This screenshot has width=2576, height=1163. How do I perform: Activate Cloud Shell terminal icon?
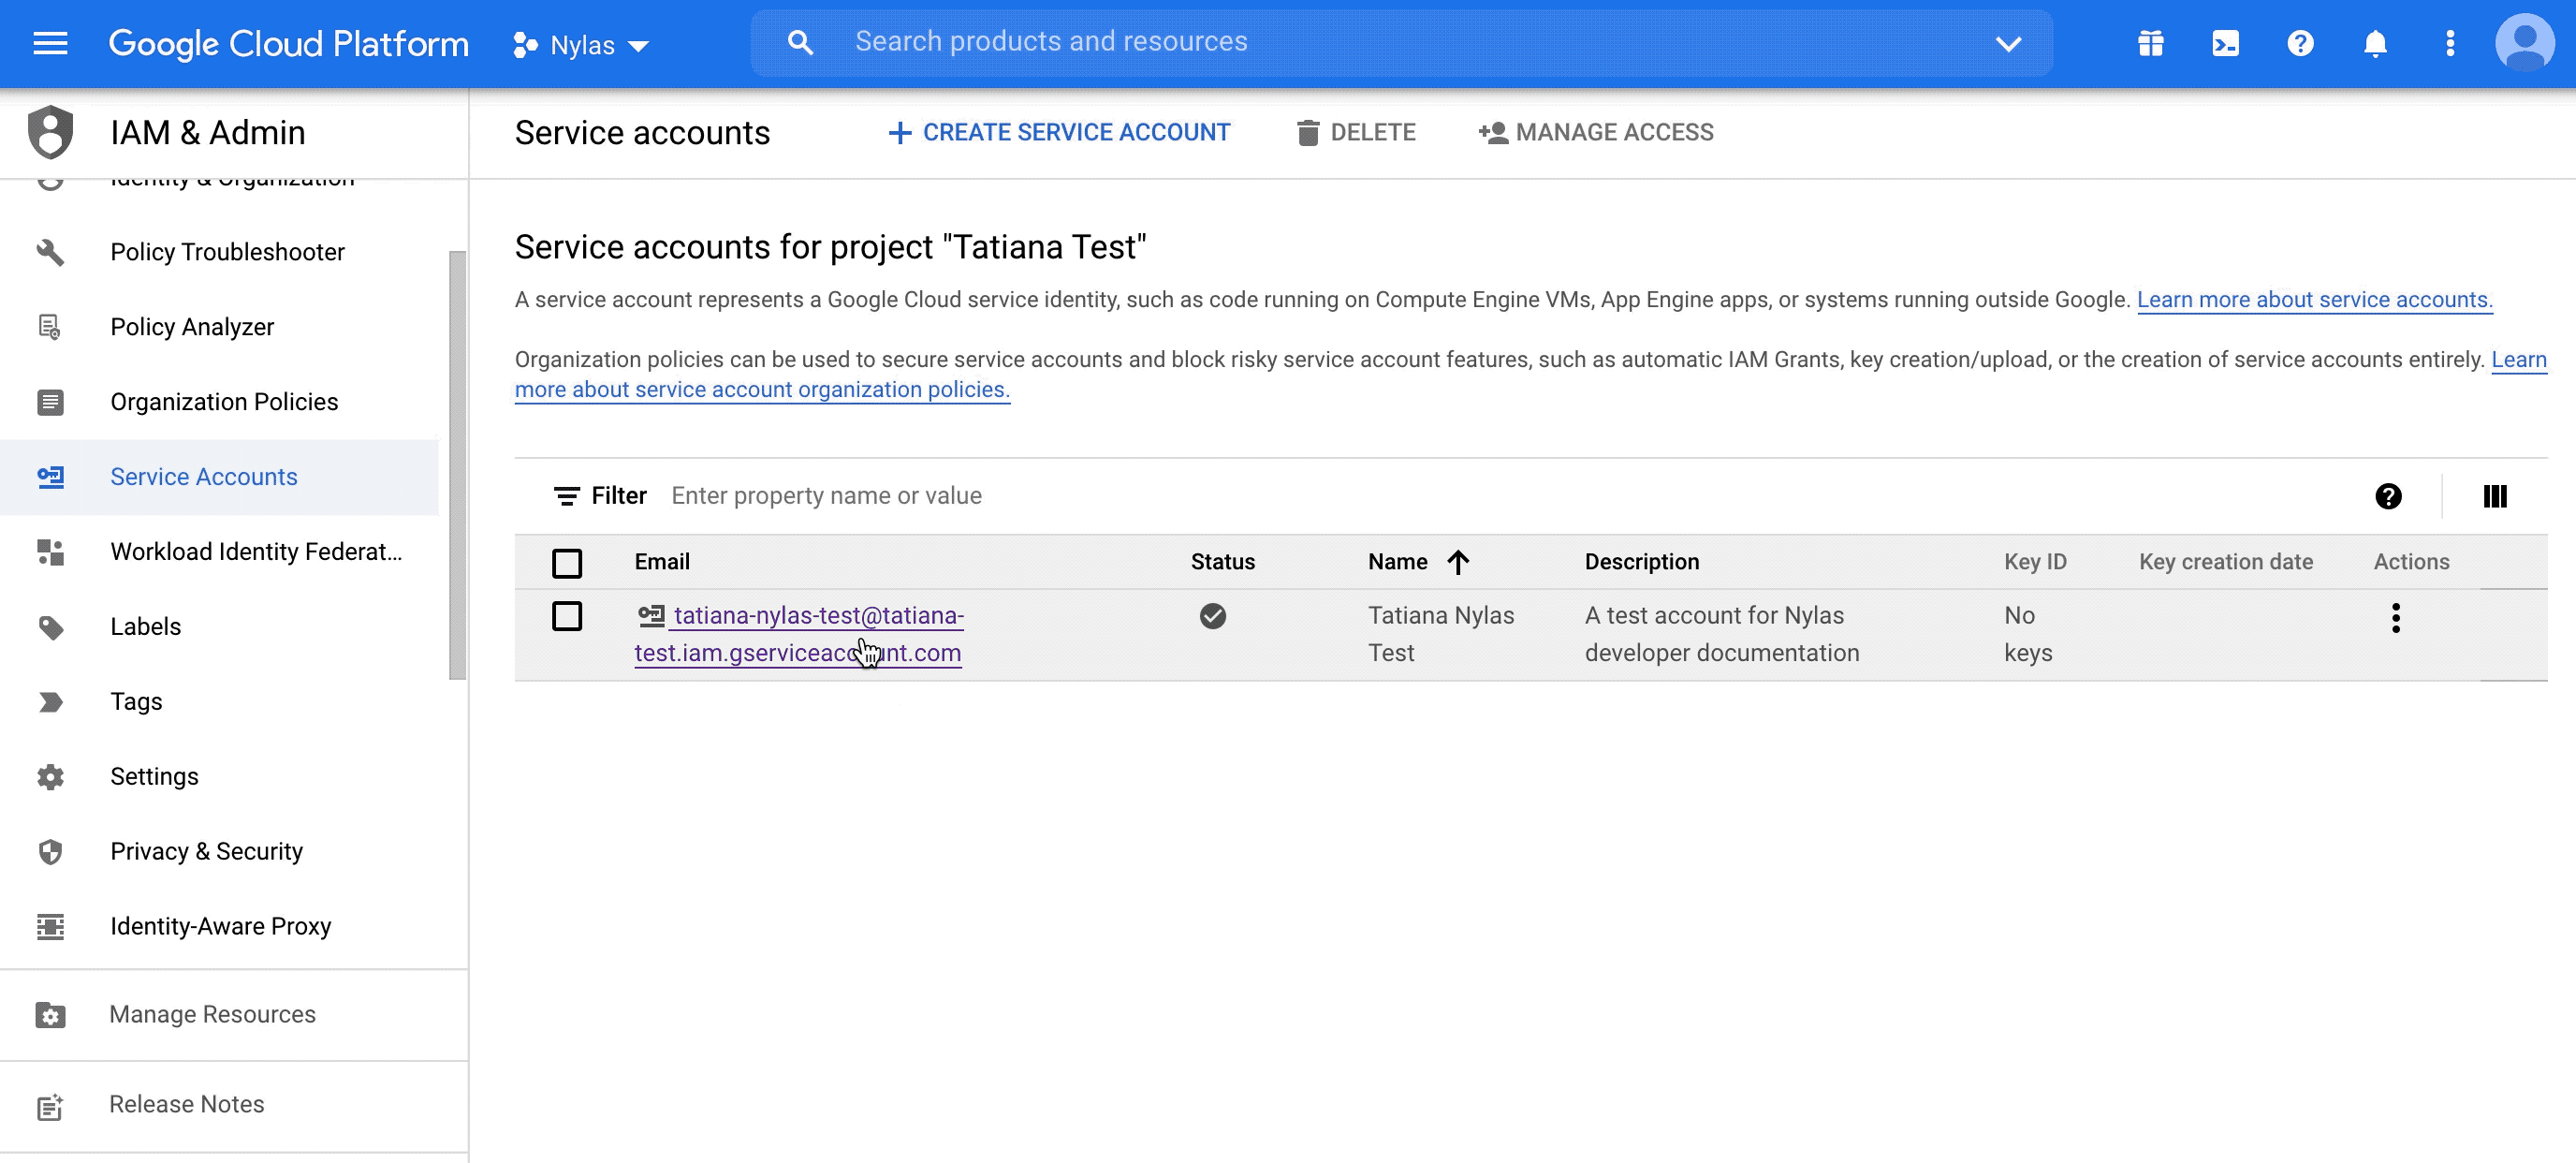tap(2224, 43)
